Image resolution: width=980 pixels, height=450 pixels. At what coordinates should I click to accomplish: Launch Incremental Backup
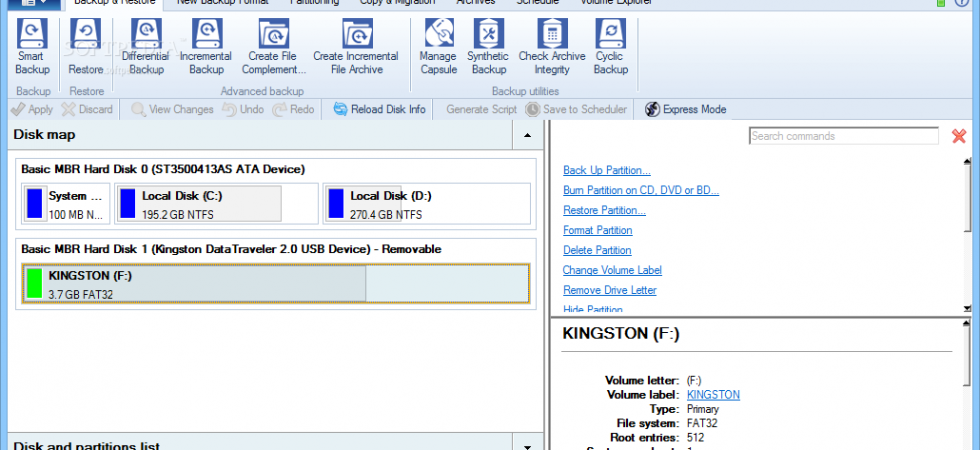point(206,47)
